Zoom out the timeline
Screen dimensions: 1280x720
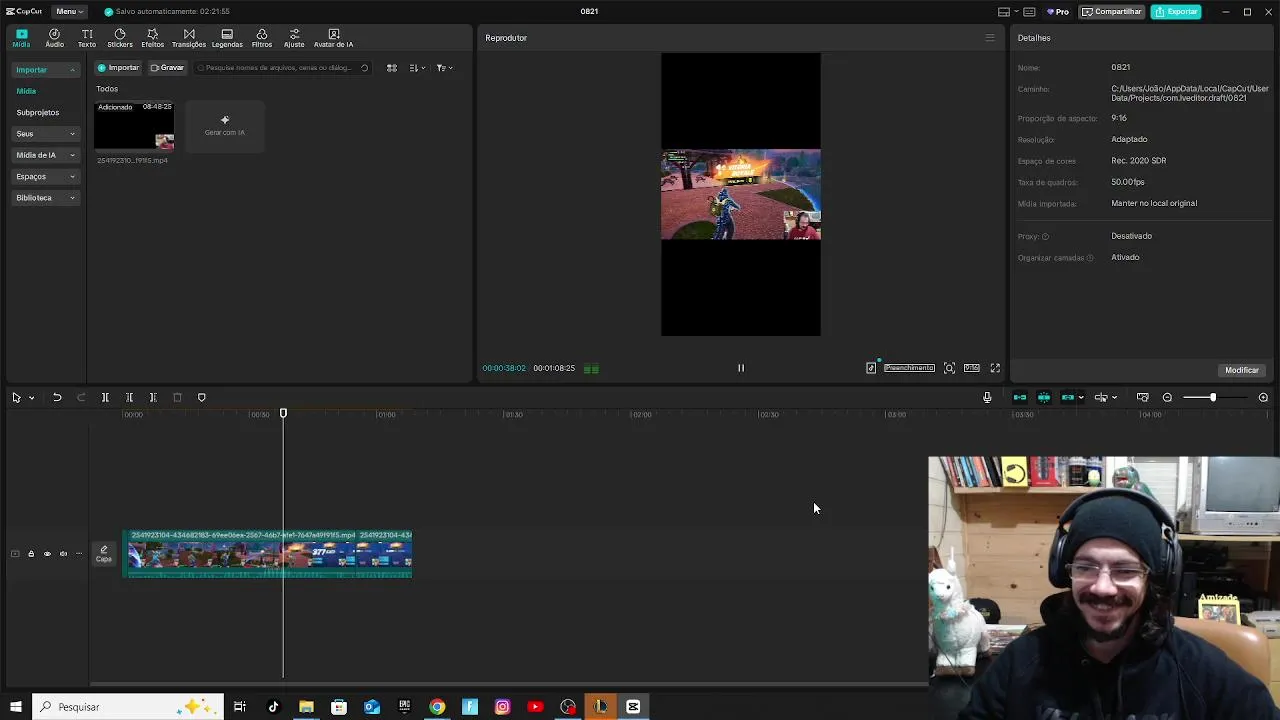(x=1167, y=398)
